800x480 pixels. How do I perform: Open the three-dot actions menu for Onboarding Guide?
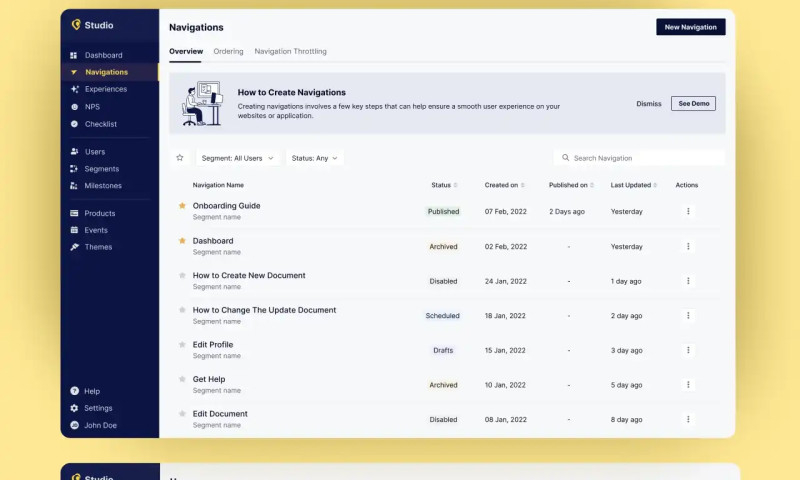pos(688,211)
